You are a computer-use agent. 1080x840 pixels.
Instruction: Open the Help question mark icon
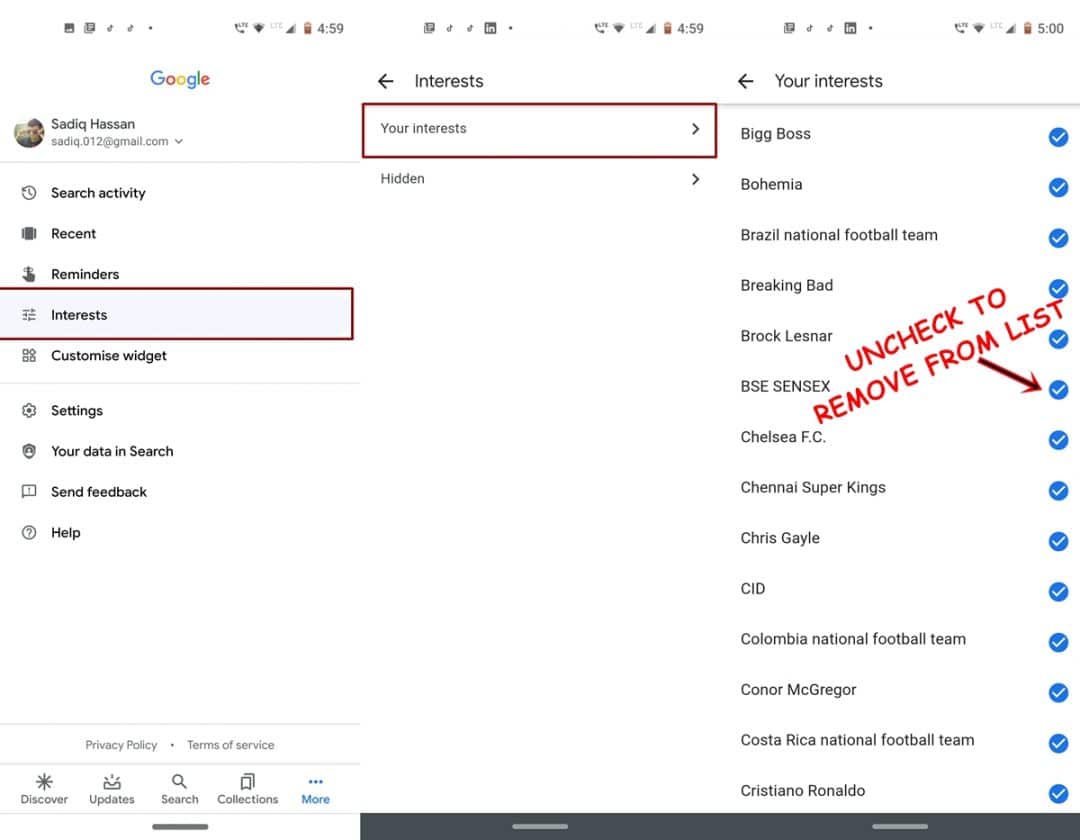pos(29,532)
